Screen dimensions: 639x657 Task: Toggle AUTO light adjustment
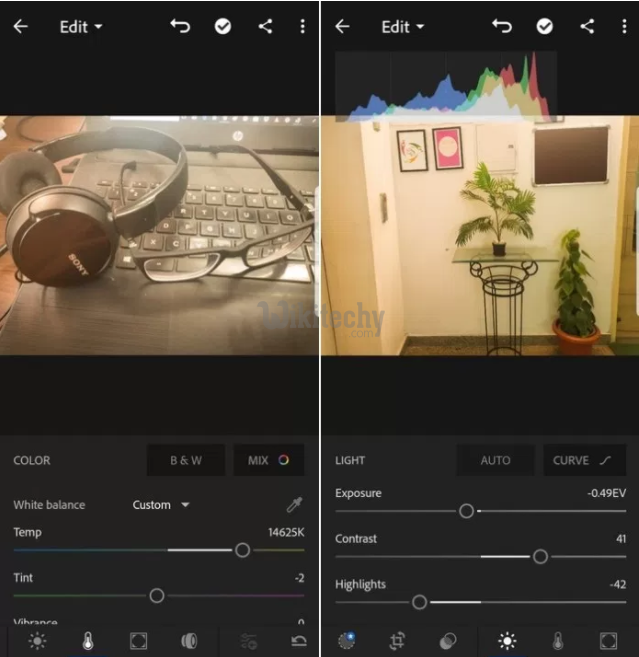[x=495, y=460]
